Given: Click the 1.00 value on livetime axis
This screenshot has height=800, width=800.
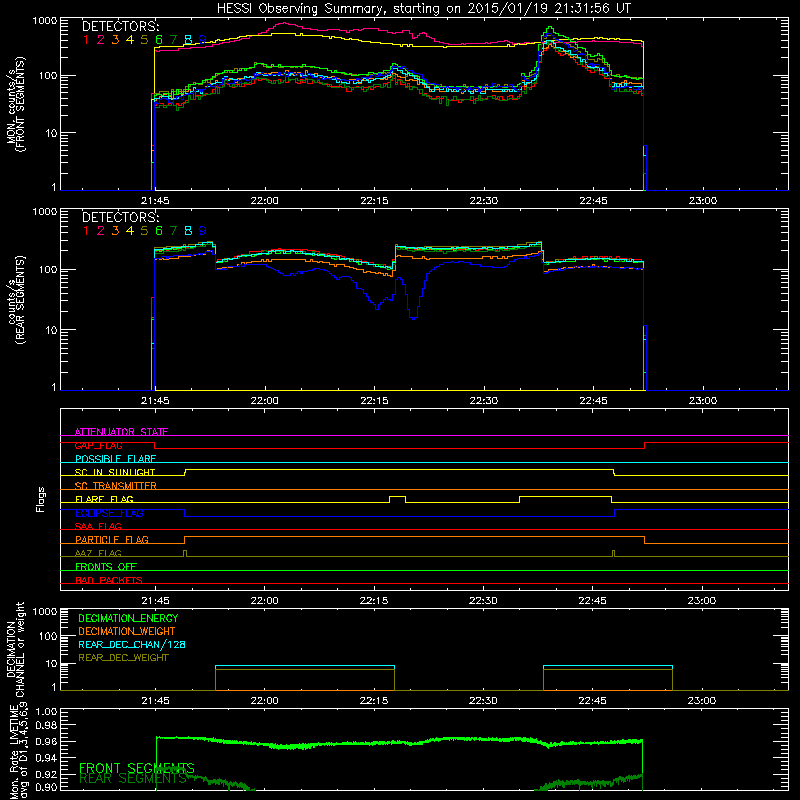Looking at the screenshot, I should pos(45,711).
